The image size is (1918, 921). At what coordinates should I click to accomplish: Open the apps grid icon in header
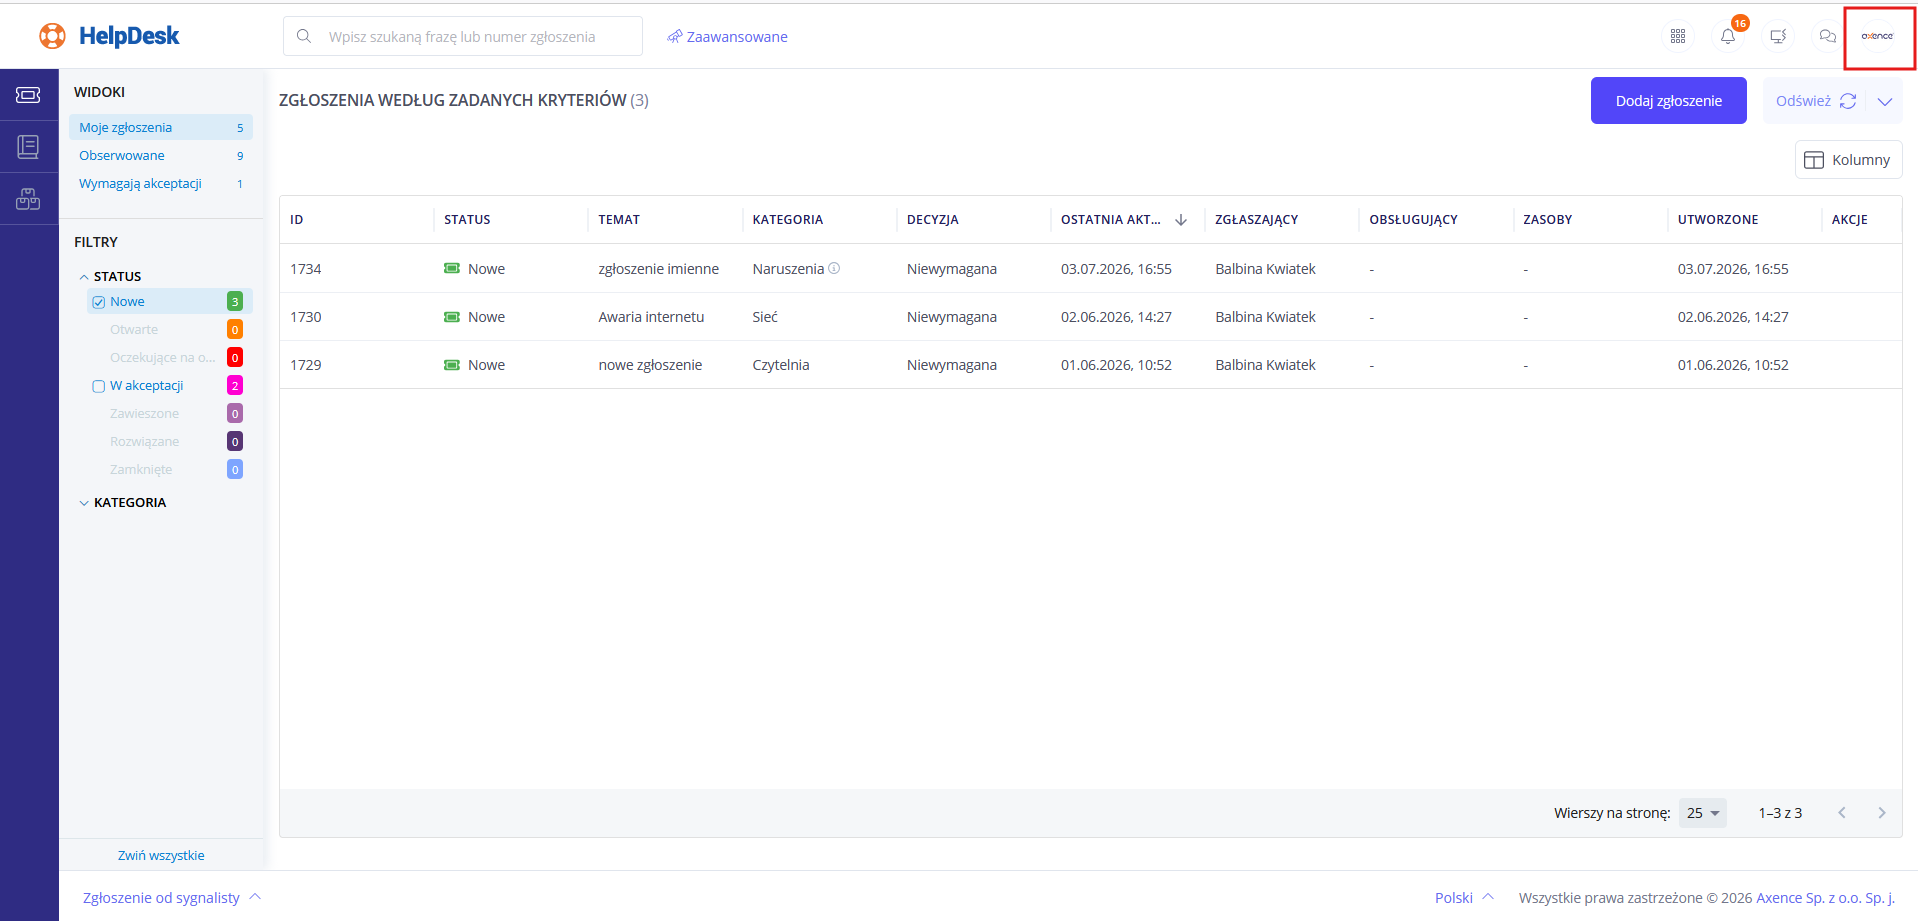tap(1678, 36)
